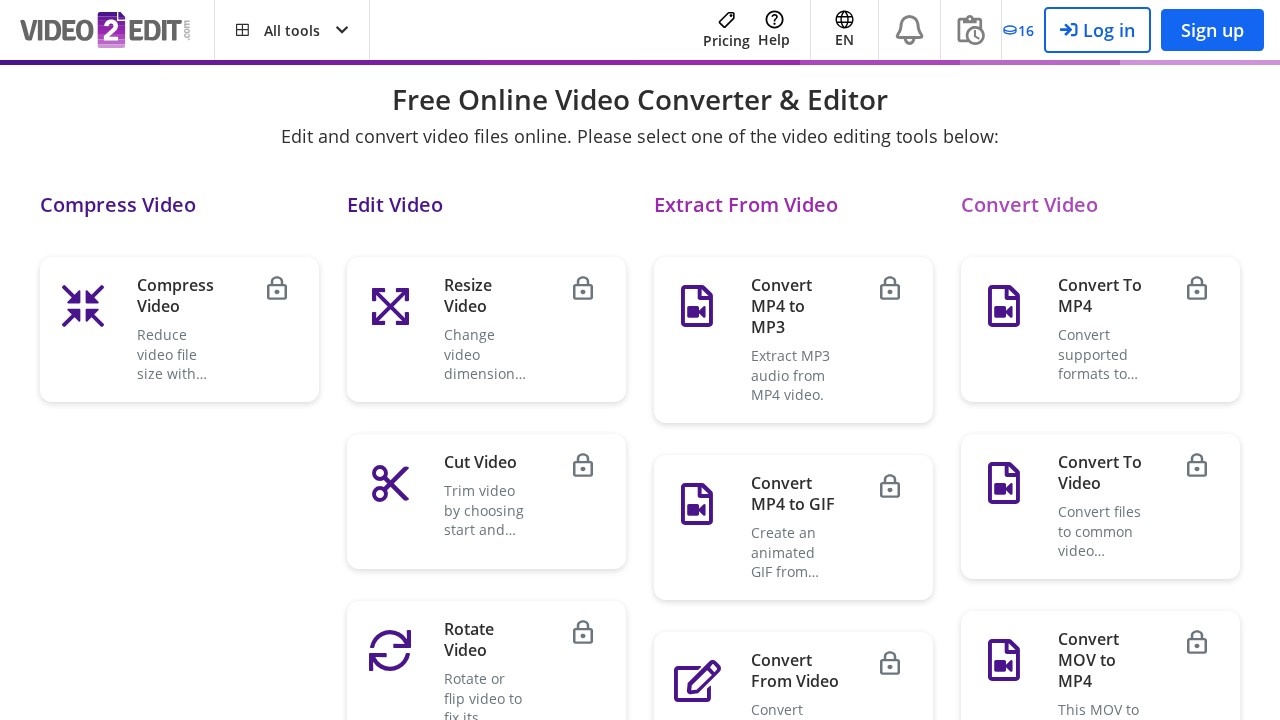
Task: Click the Edit Video category heading
Action: 395,205
